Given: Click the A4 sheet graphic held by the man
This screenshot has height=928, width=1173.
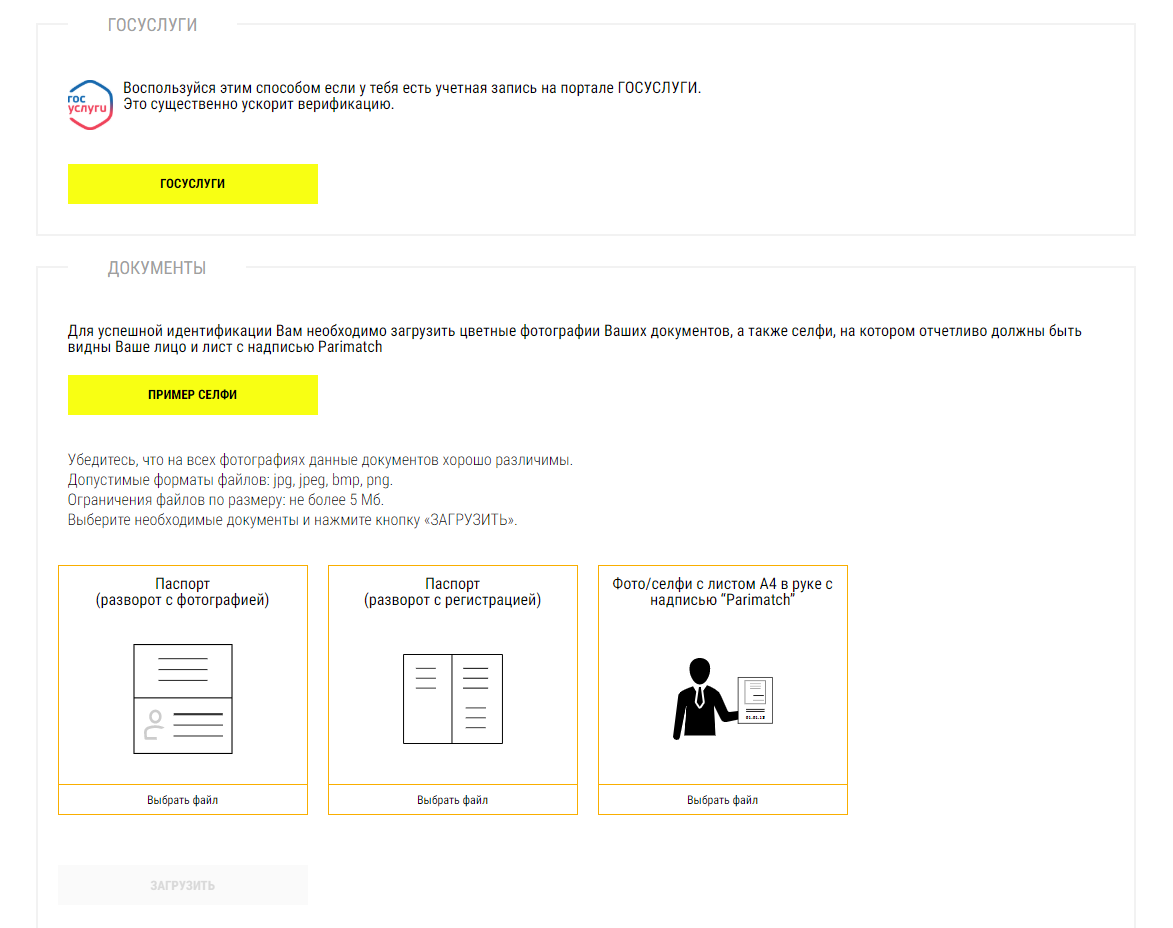Looking at the screenshot, I should pyautogui.click(x=755, y=700).
